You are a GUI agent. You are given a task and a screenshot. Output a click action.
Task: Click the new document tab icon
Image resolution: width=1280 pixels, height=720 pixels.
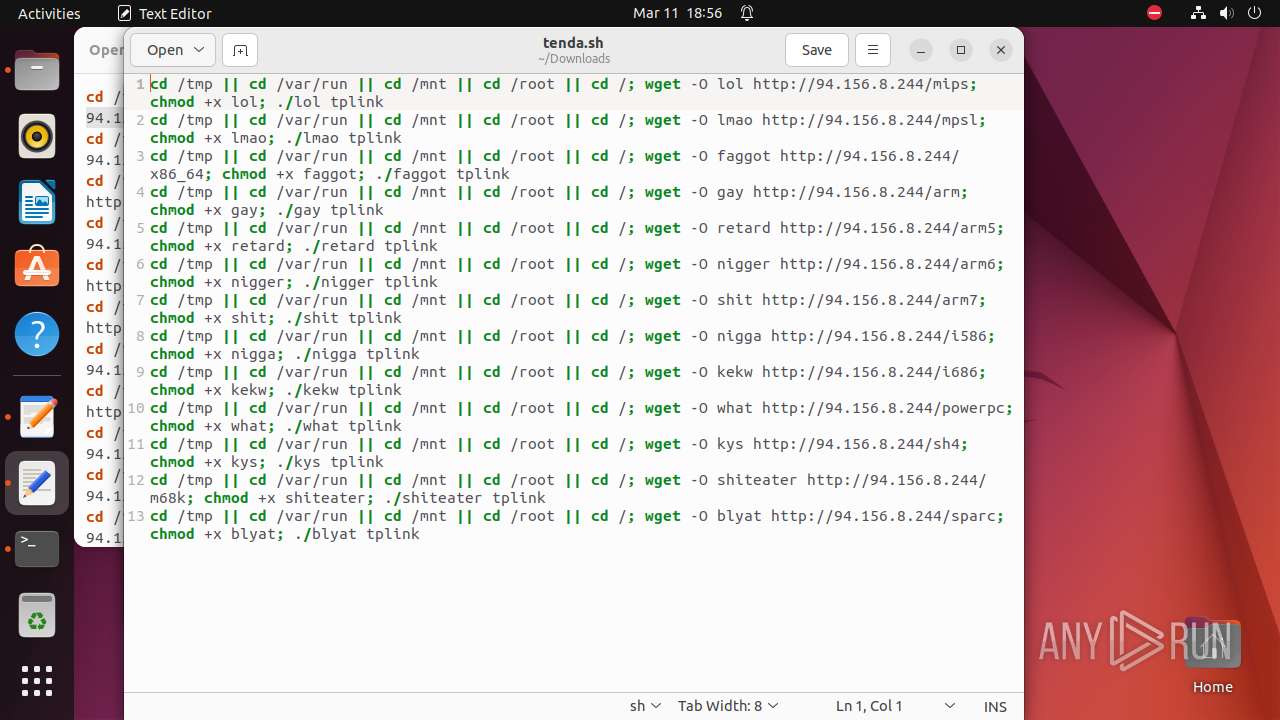click(x=240, y=50)
